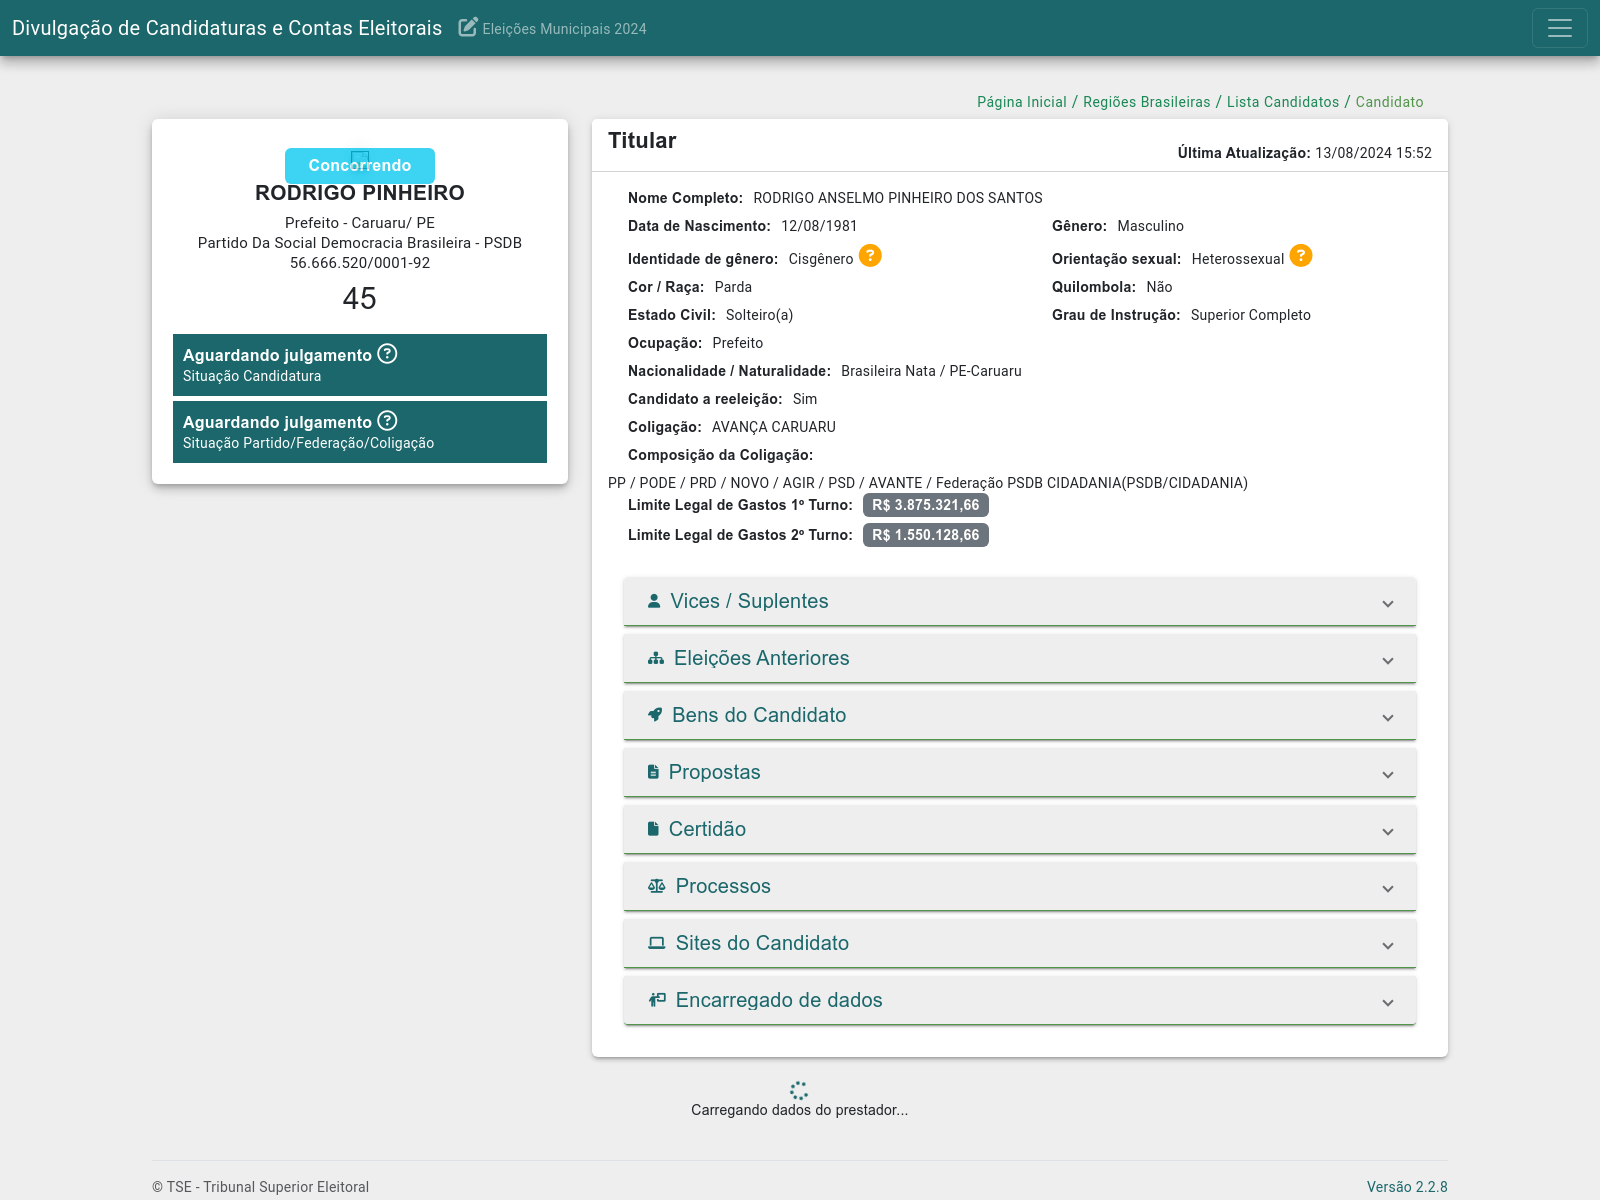
Task: Open Eleições Anteriores panel title
Action: (x=761, y=658)
